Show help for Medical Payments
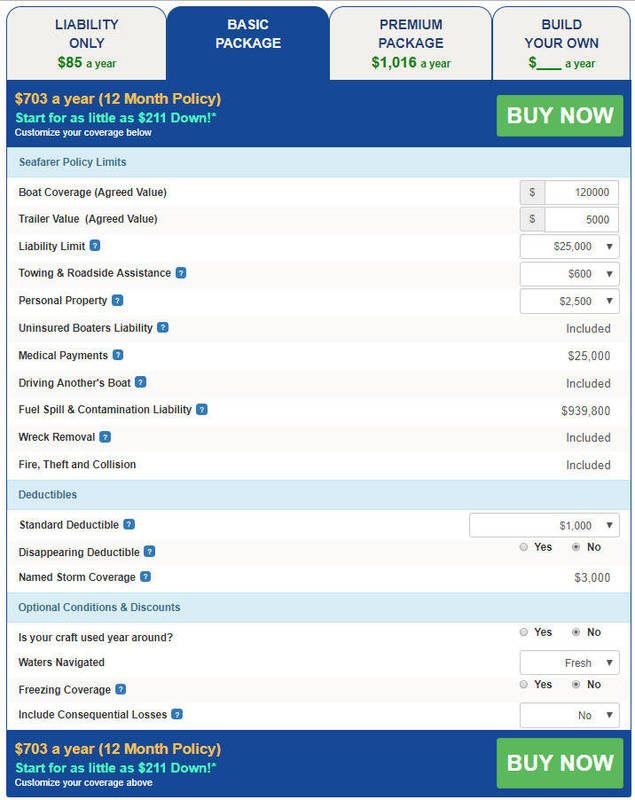This screenshot has height=800, width=635. tap(118, 355)
